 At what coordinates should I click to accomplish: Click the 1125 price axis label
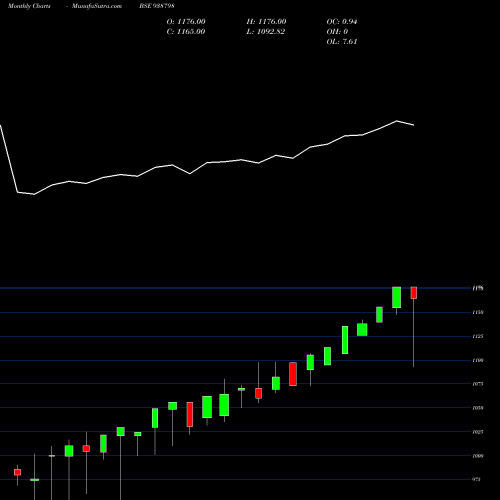[478, 336]
